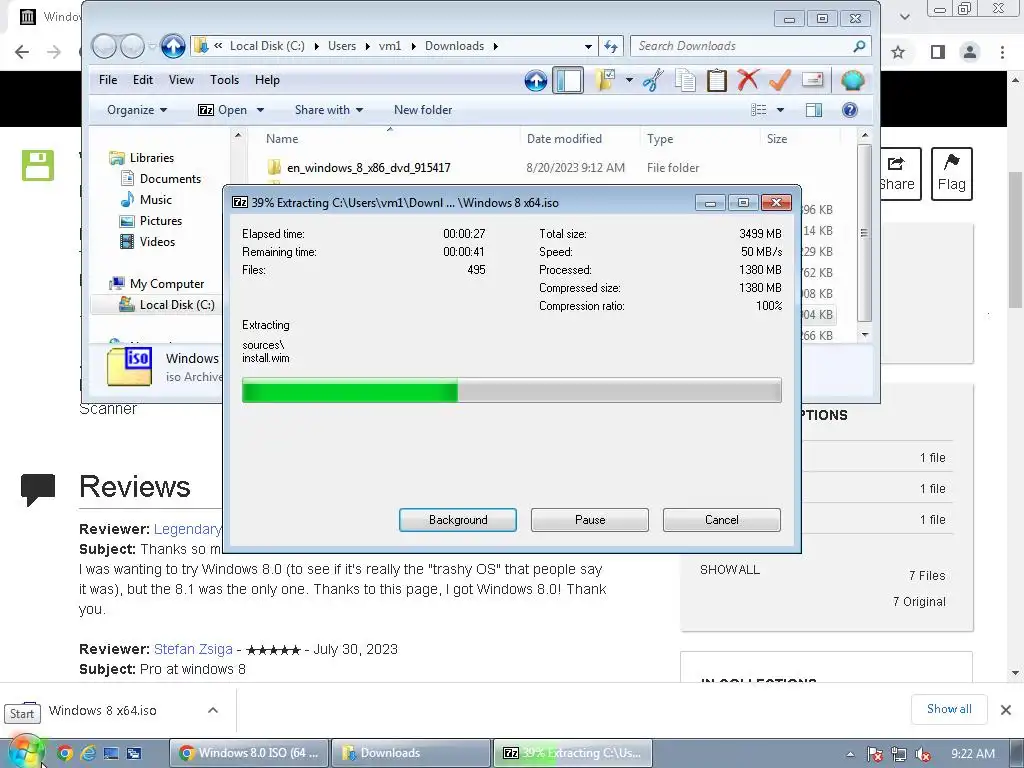Expand the address bar history dropdown

[588, 46]
